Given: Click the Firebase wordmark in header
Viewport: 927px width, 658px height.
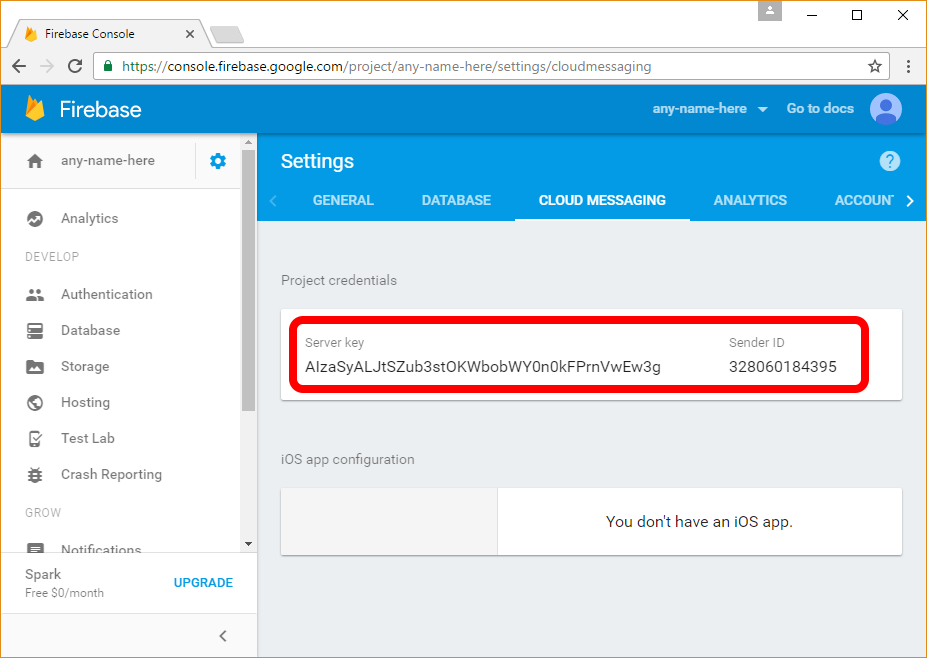Looking at the screenshot, I should click(x=101, y=109).
